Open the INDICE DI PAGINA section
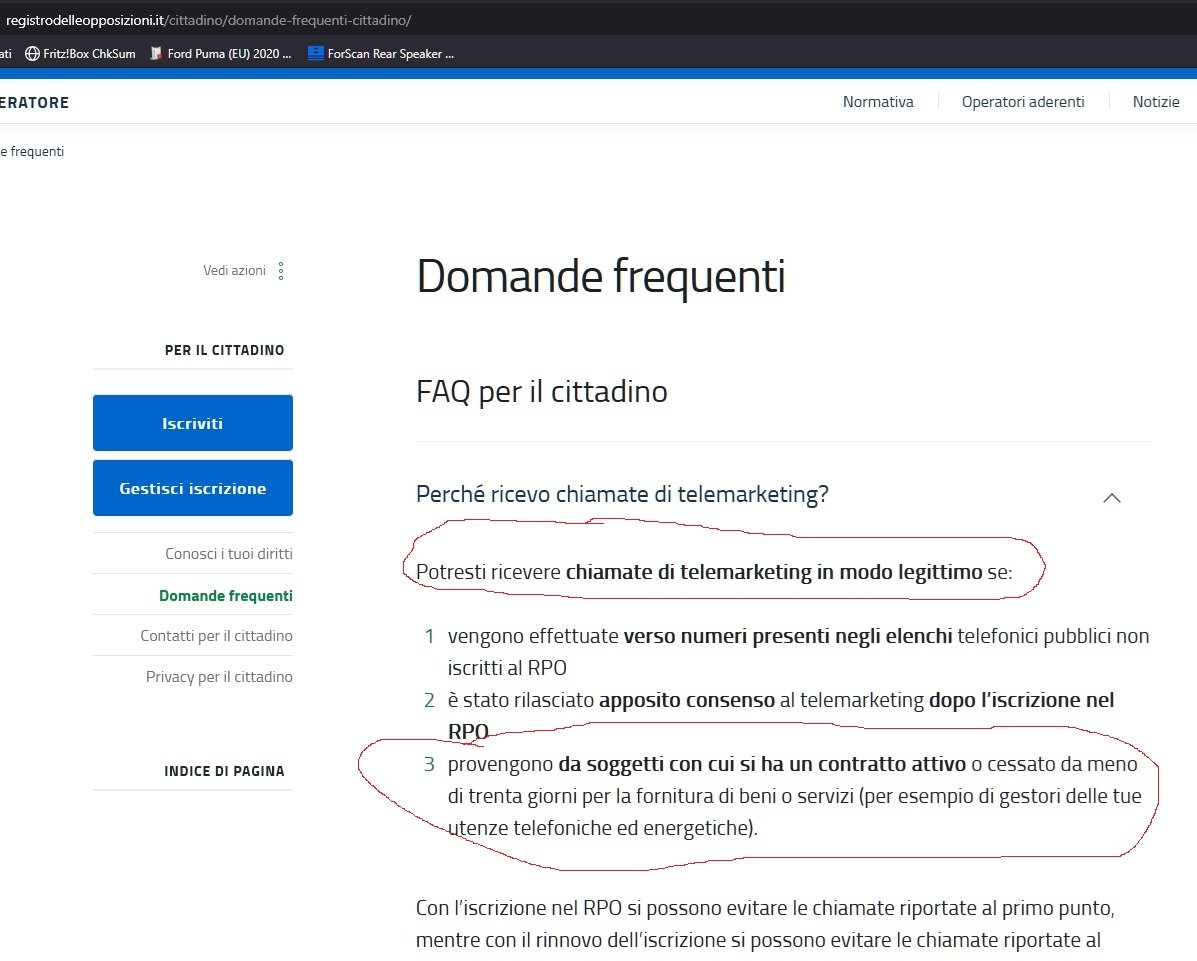This screenshot has height=961, width=1197. 224,771
